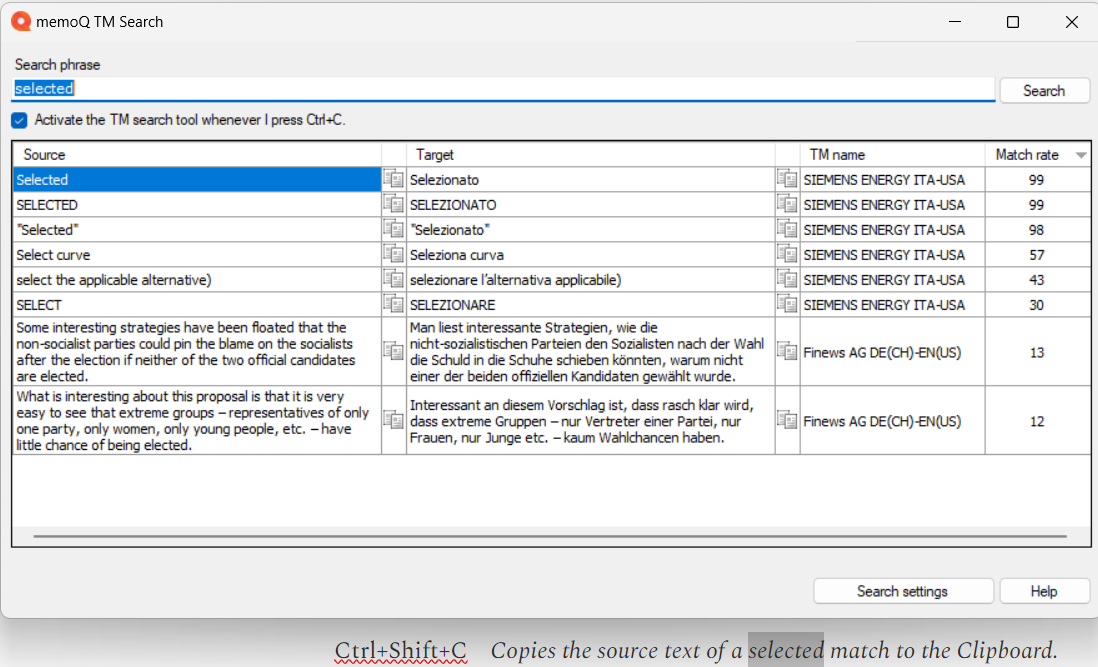Click the 'What is interesting about this proposal' text
Screen dimensions: 1098x667
pyautogui.click(x=193, y=420)
